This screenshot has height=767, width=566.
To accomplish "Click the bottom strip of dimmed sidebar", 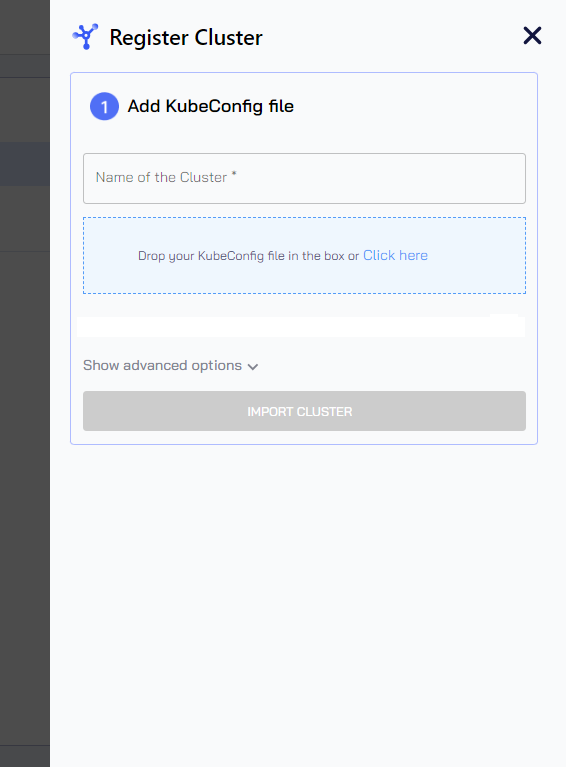I will pyautogui.click(x=24, y=756).
